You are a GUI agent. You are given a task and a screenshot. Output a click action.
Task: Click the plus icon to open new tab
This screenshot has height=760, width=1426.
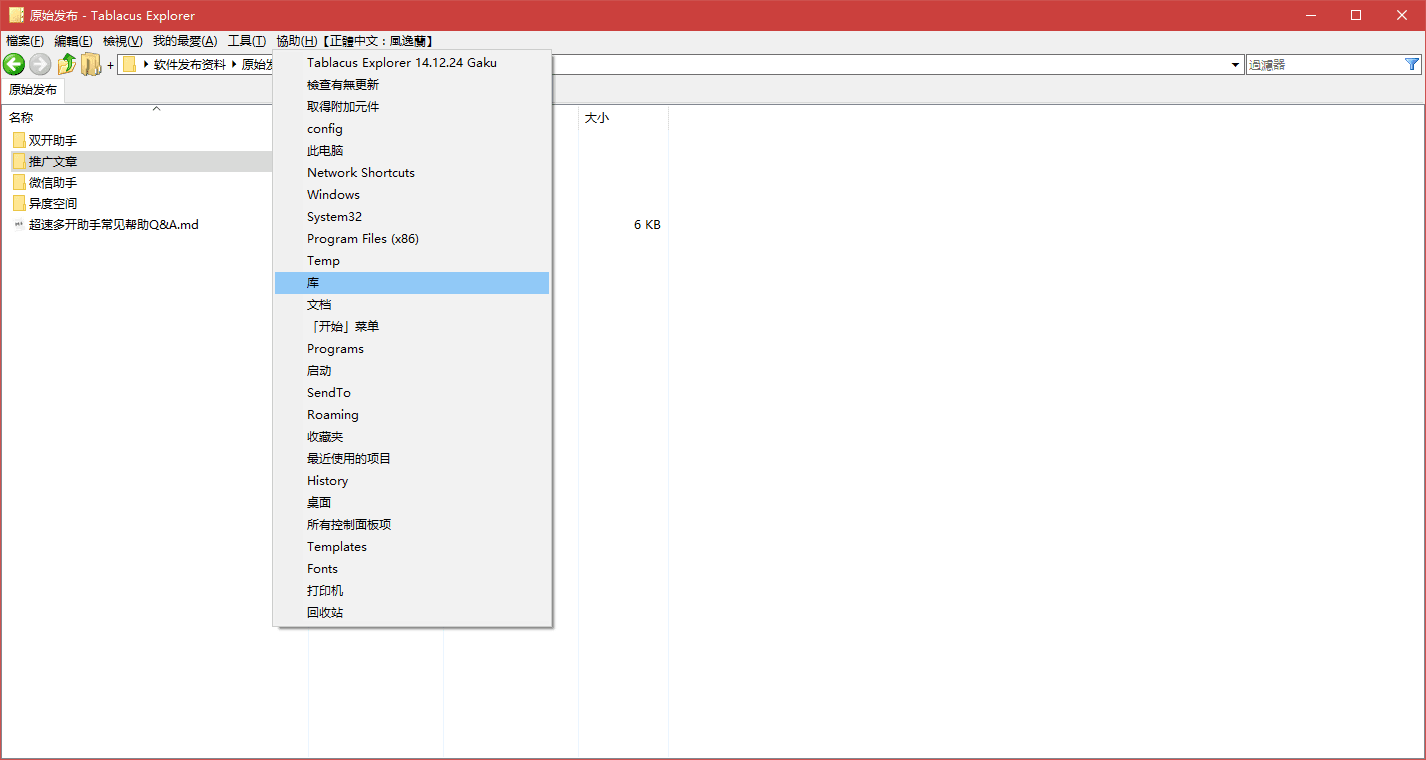click(110, 64)
